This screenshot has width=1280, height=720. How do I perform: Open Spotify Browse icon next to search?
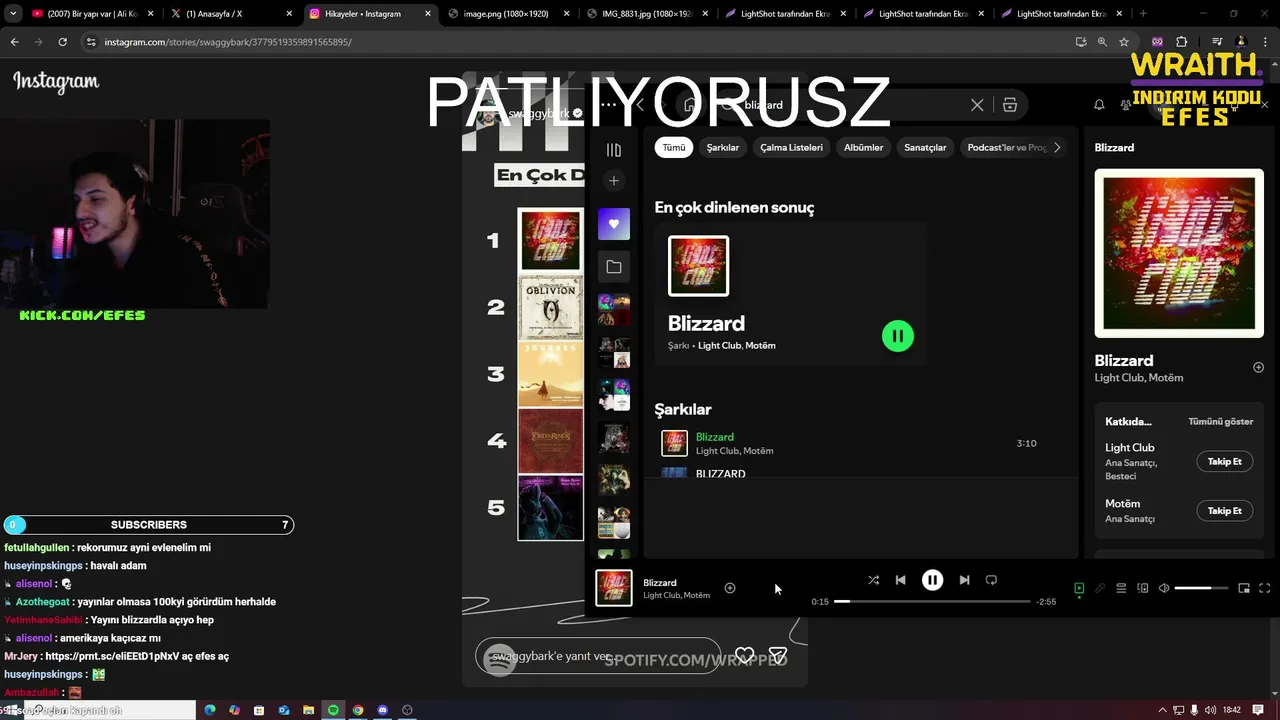pos(1010,105)
